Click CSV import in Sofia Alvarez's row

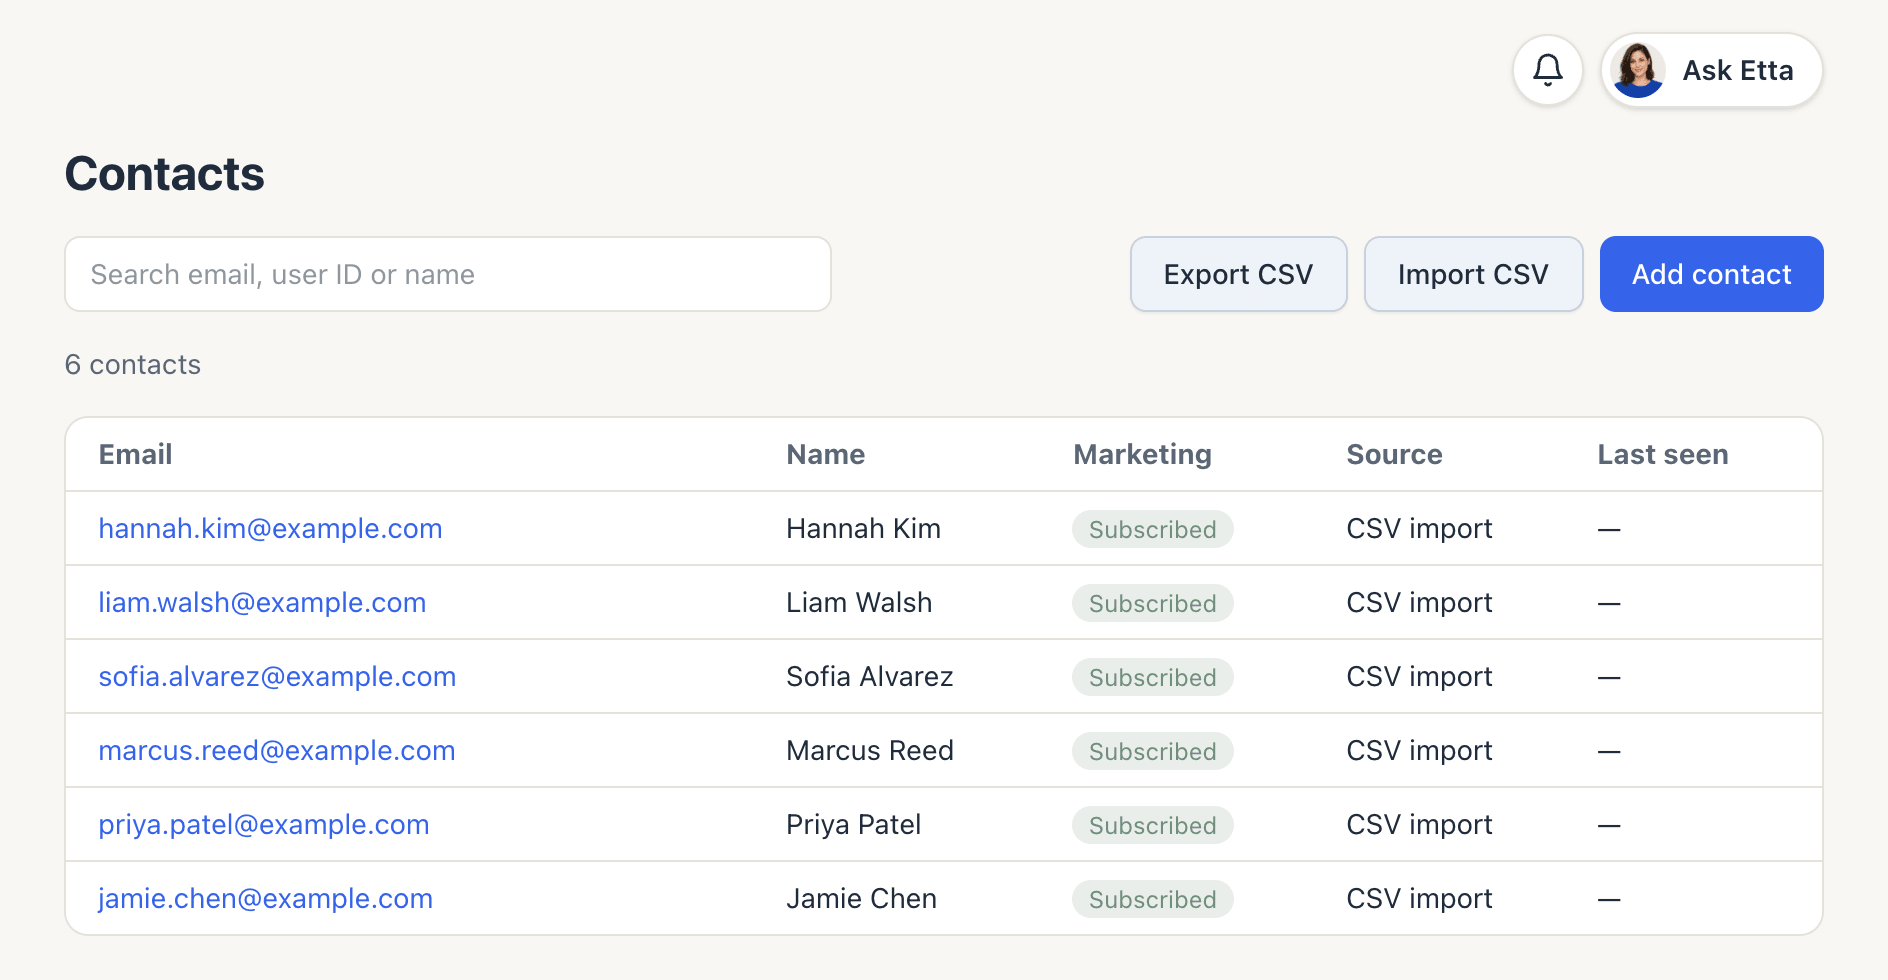pos(1419,676)
